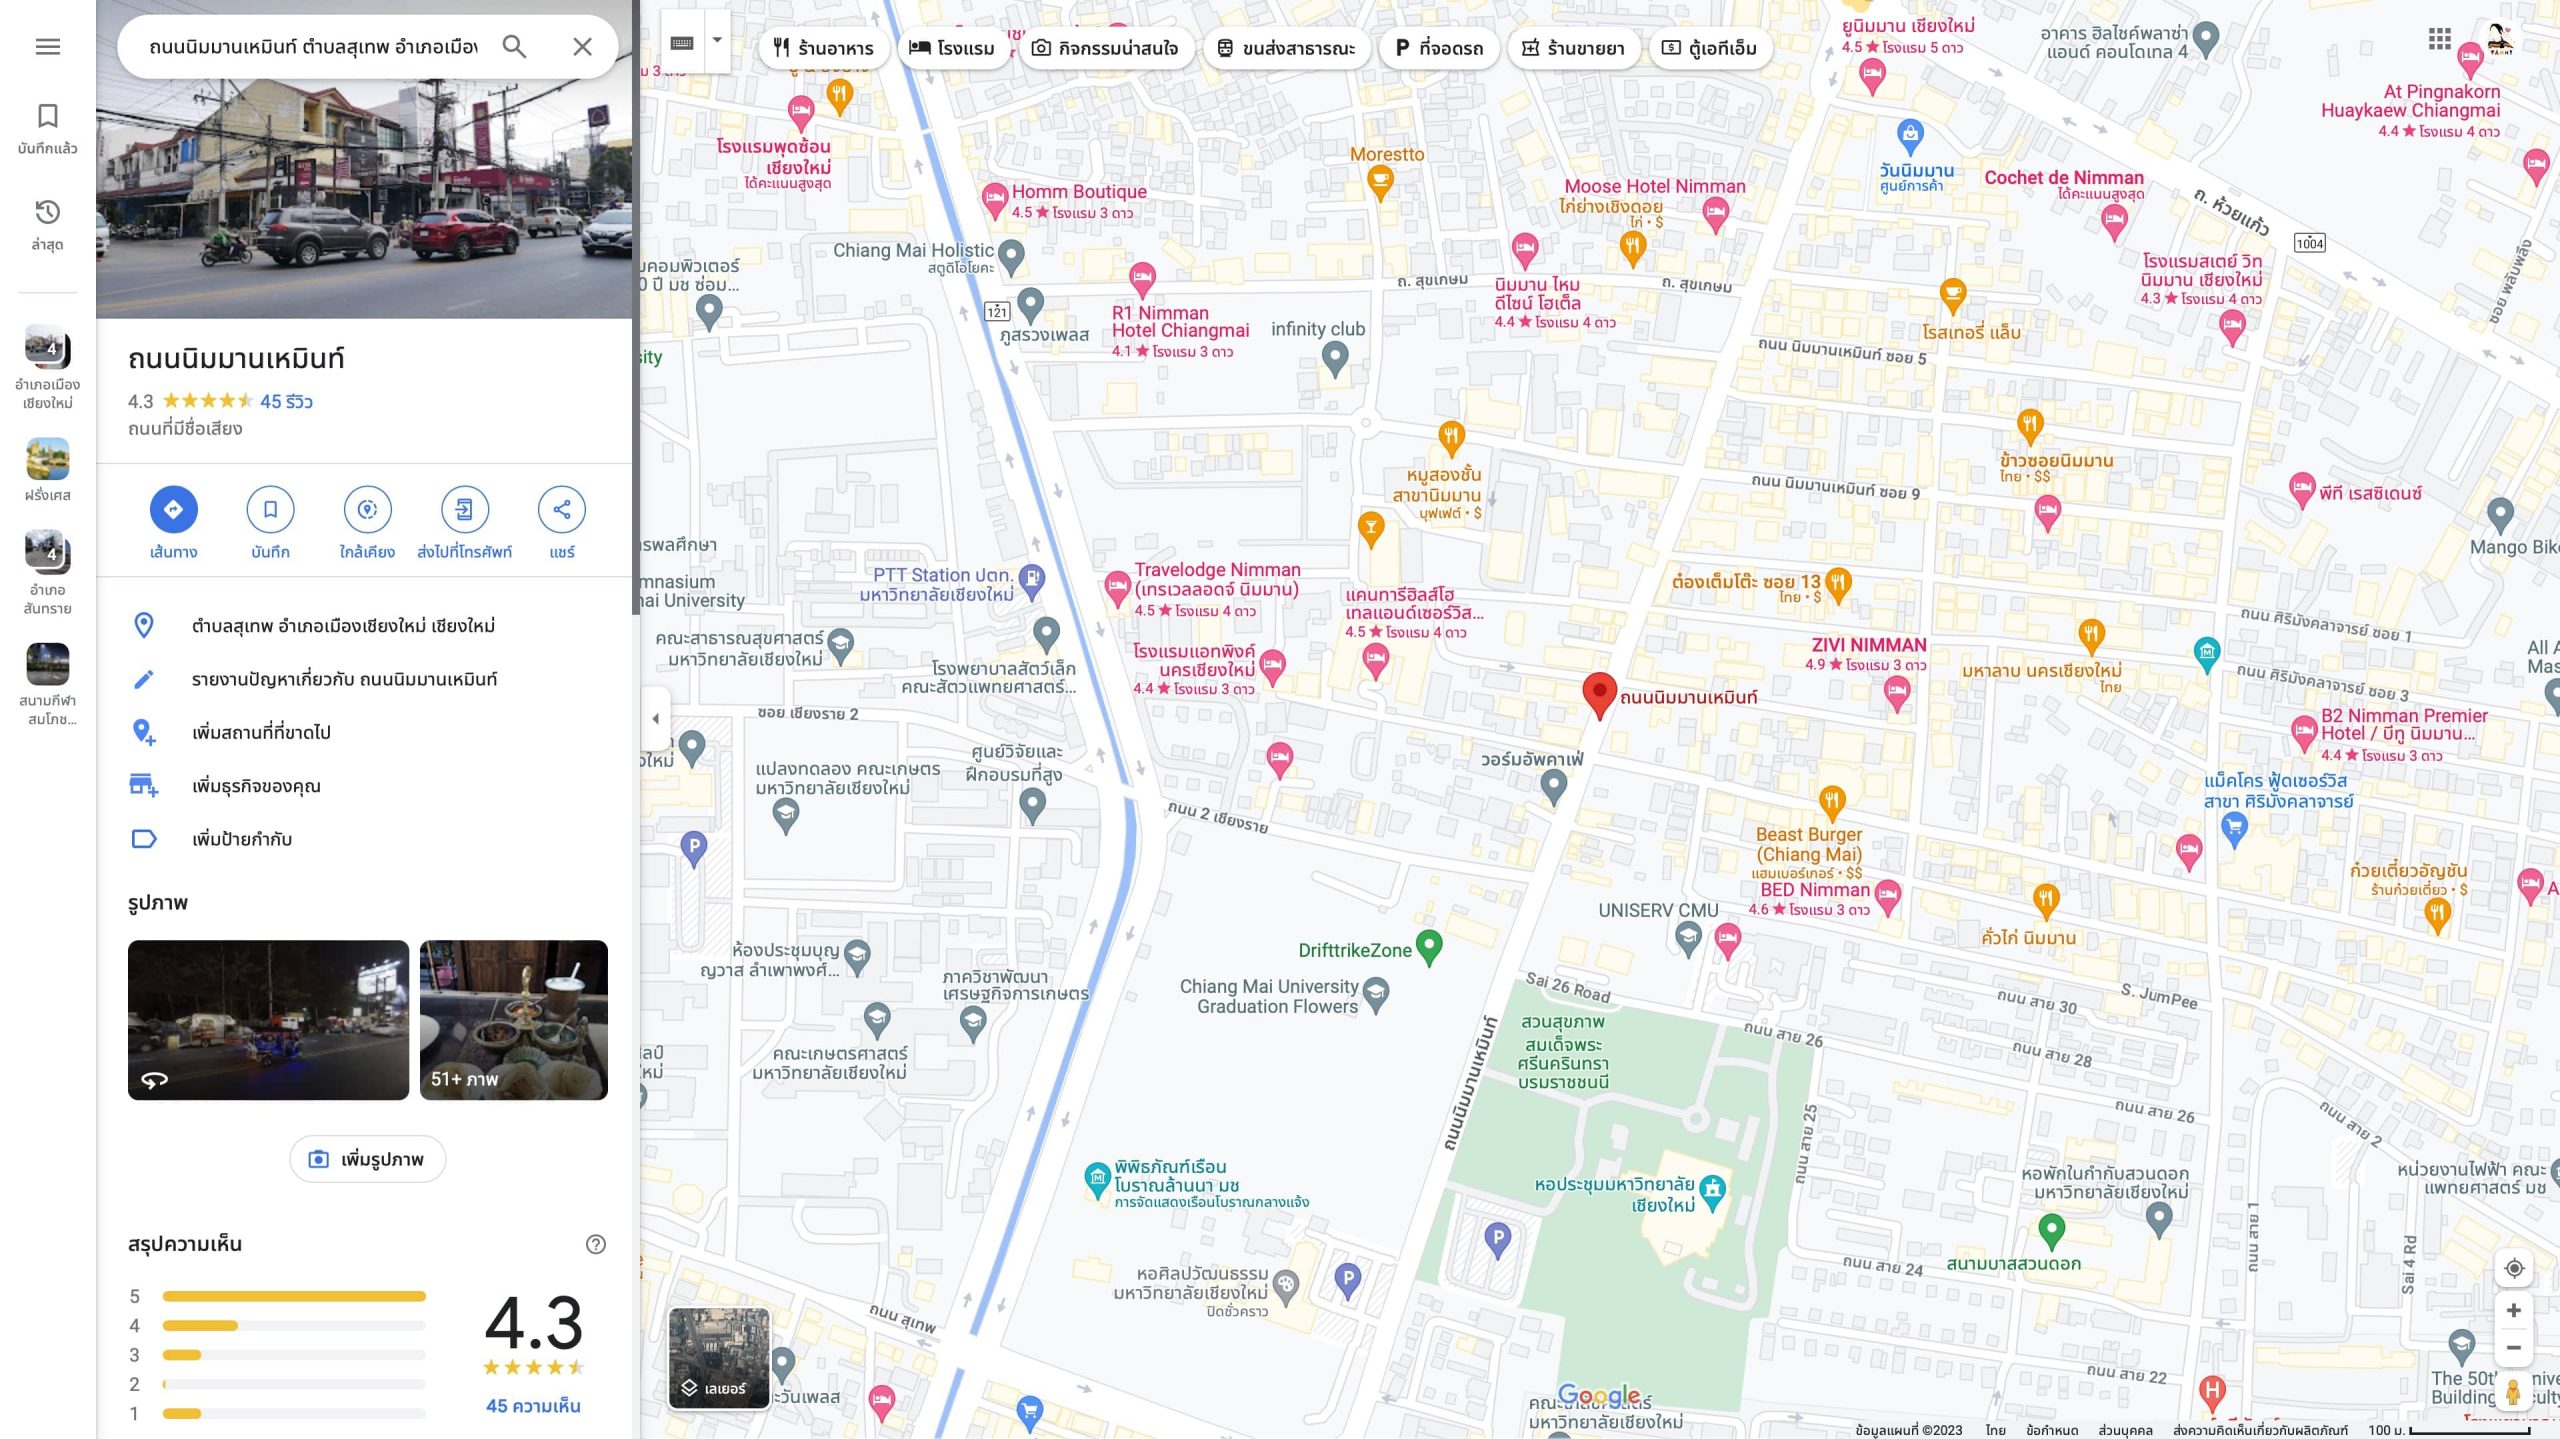Filter map by ร้านอาหาร chip
Viewport: 2560px width, 1439px height.
pos(824,48)
